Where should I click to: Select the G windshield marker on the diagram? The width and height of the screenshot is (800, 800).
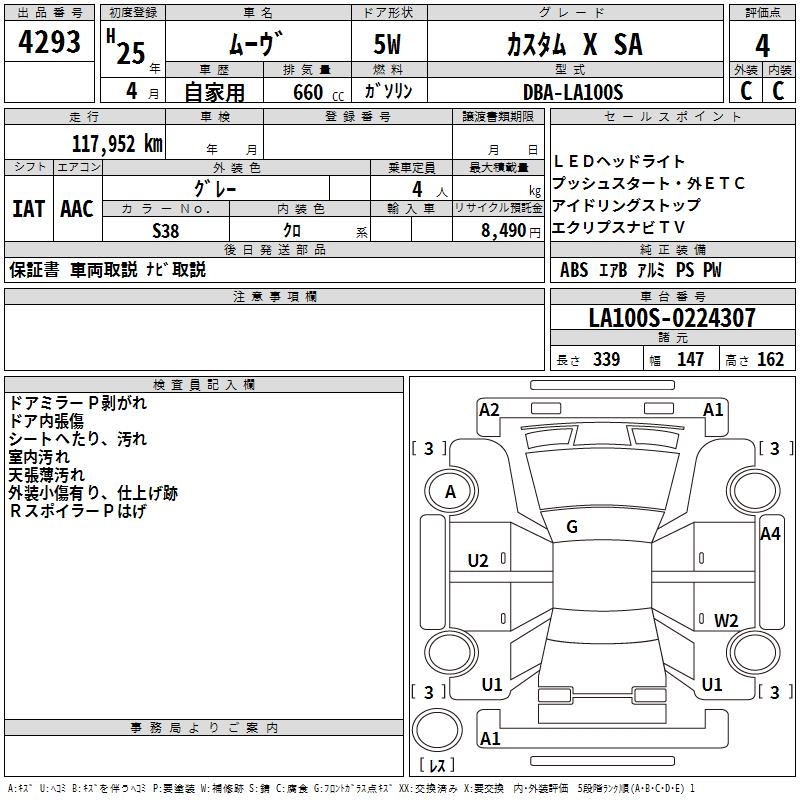coord(572,527)
